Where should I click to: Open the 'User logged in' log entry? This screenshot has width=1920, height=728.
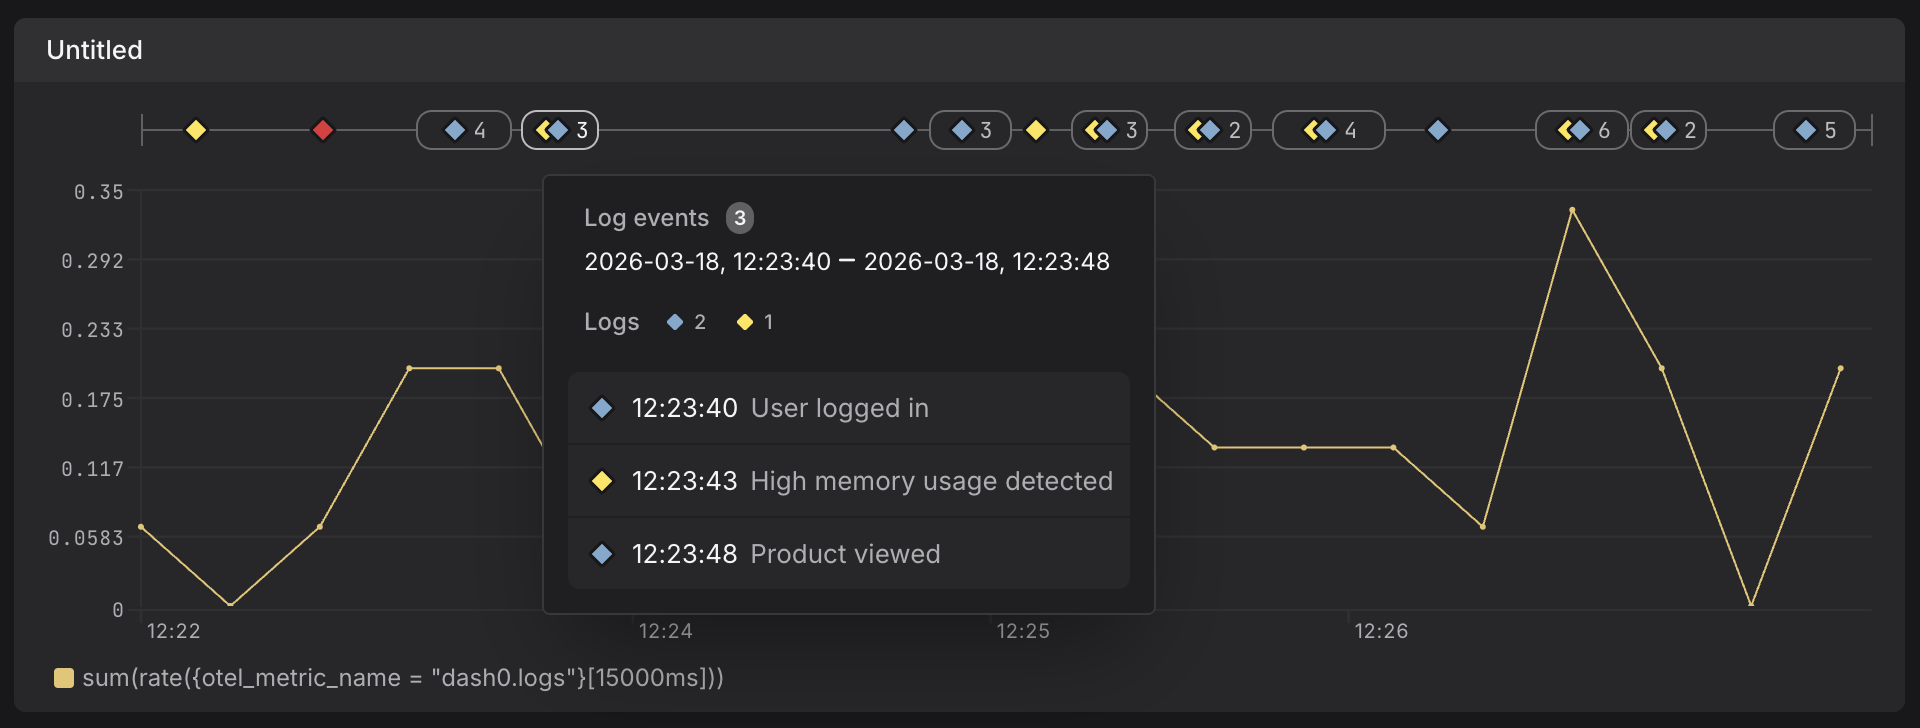coord(848,408)
